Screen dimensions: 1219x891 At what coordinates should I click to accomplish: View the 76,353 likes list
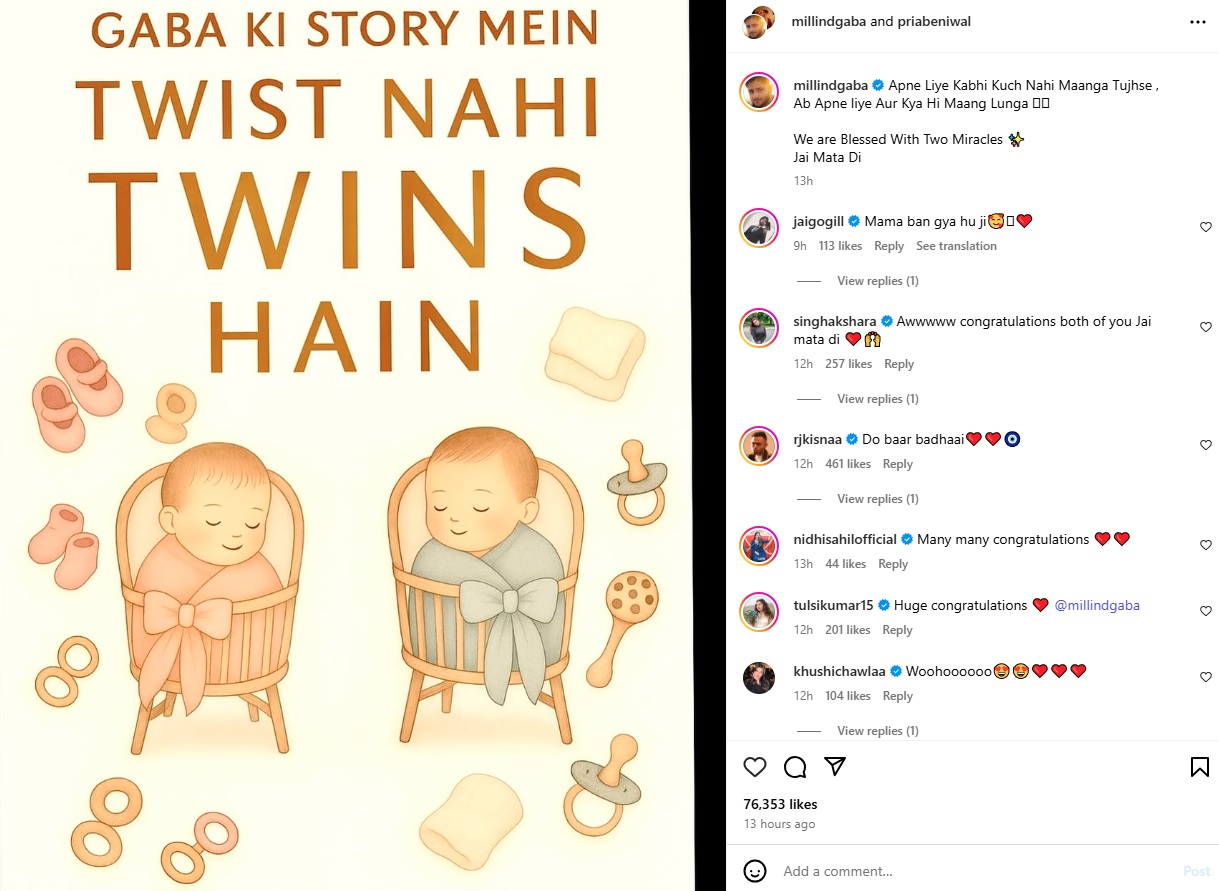780,804
